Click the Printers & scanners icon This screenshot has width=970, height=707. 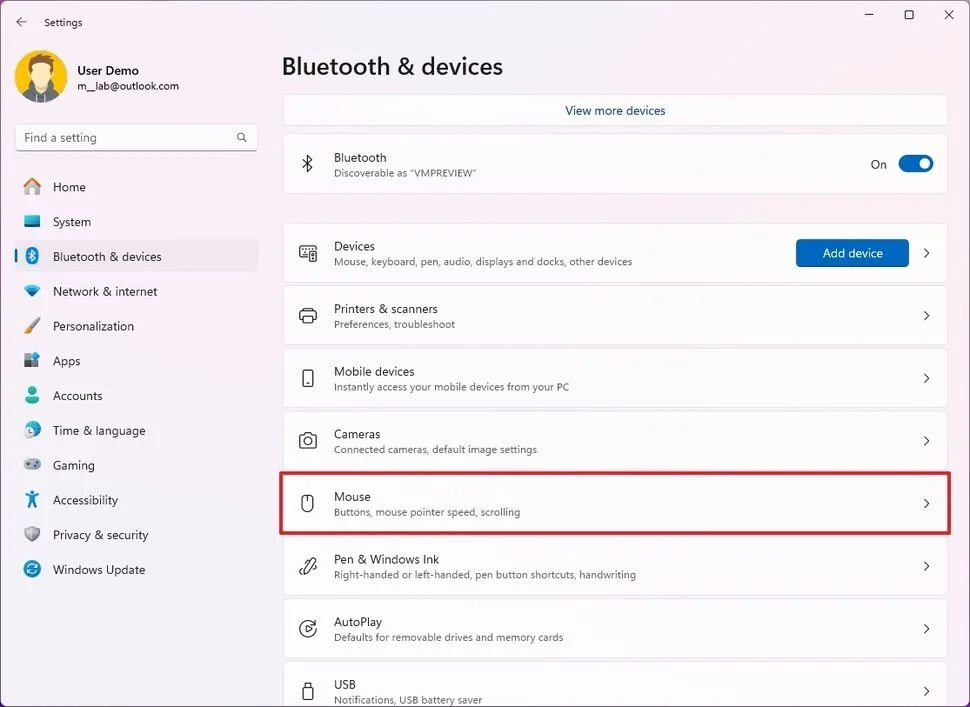coord(307,315)
